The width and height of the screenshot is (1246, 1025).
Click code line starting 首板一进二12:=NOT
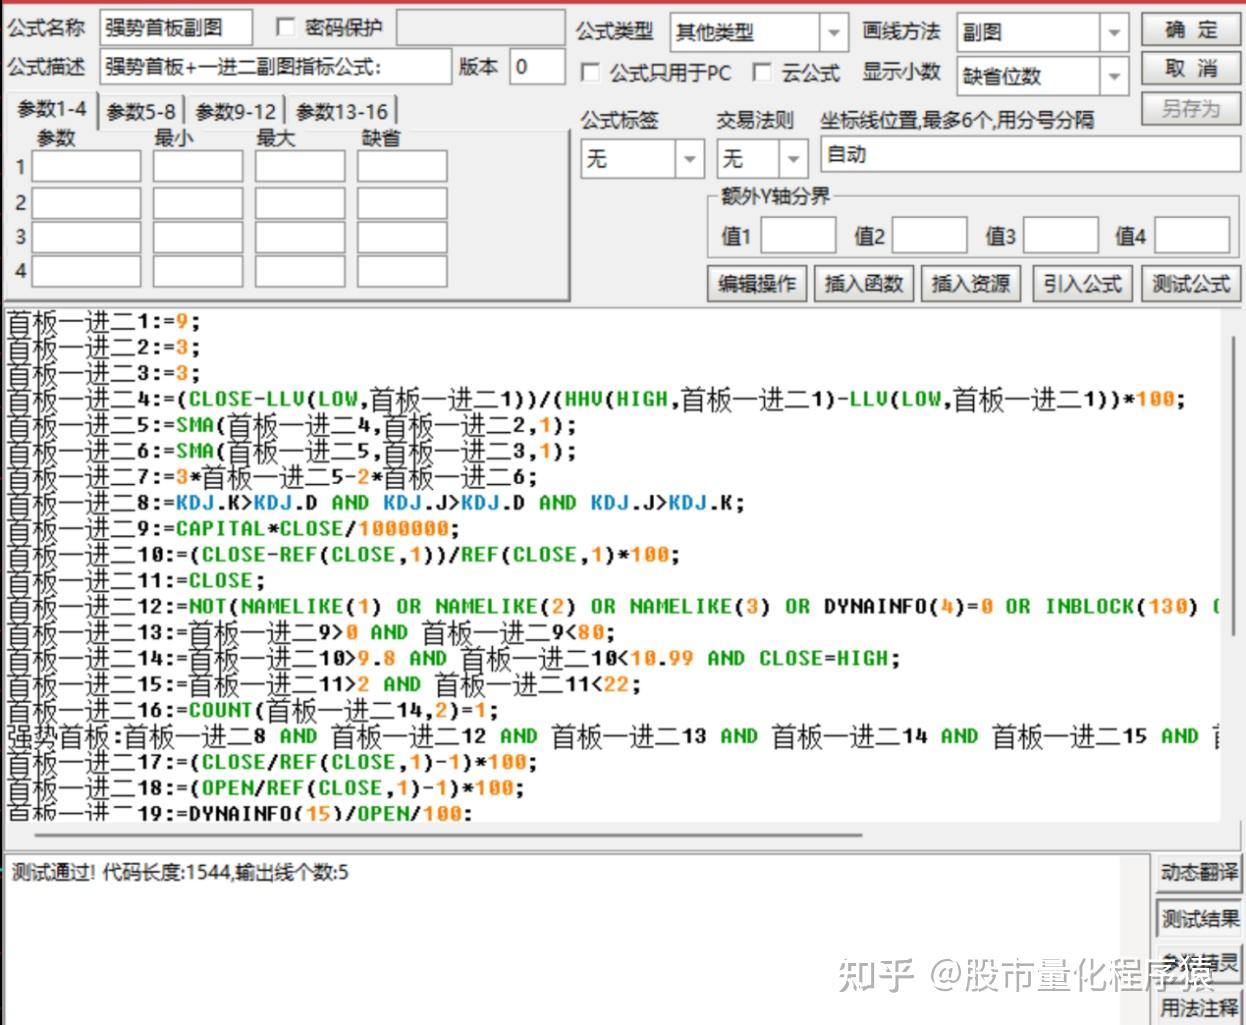click(x=613, y=608)
